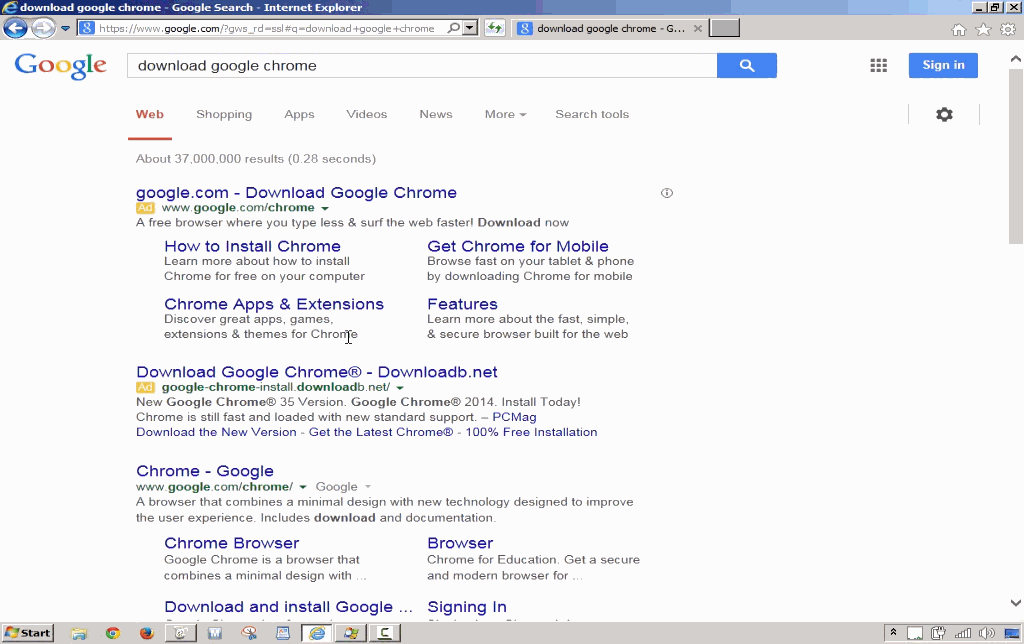The height and width of the screenshot is (644, 1024).
Task: Expand green arrow beside www.google.com/chrome/ result
Action: pyautogui.click(x=302, y=487)
